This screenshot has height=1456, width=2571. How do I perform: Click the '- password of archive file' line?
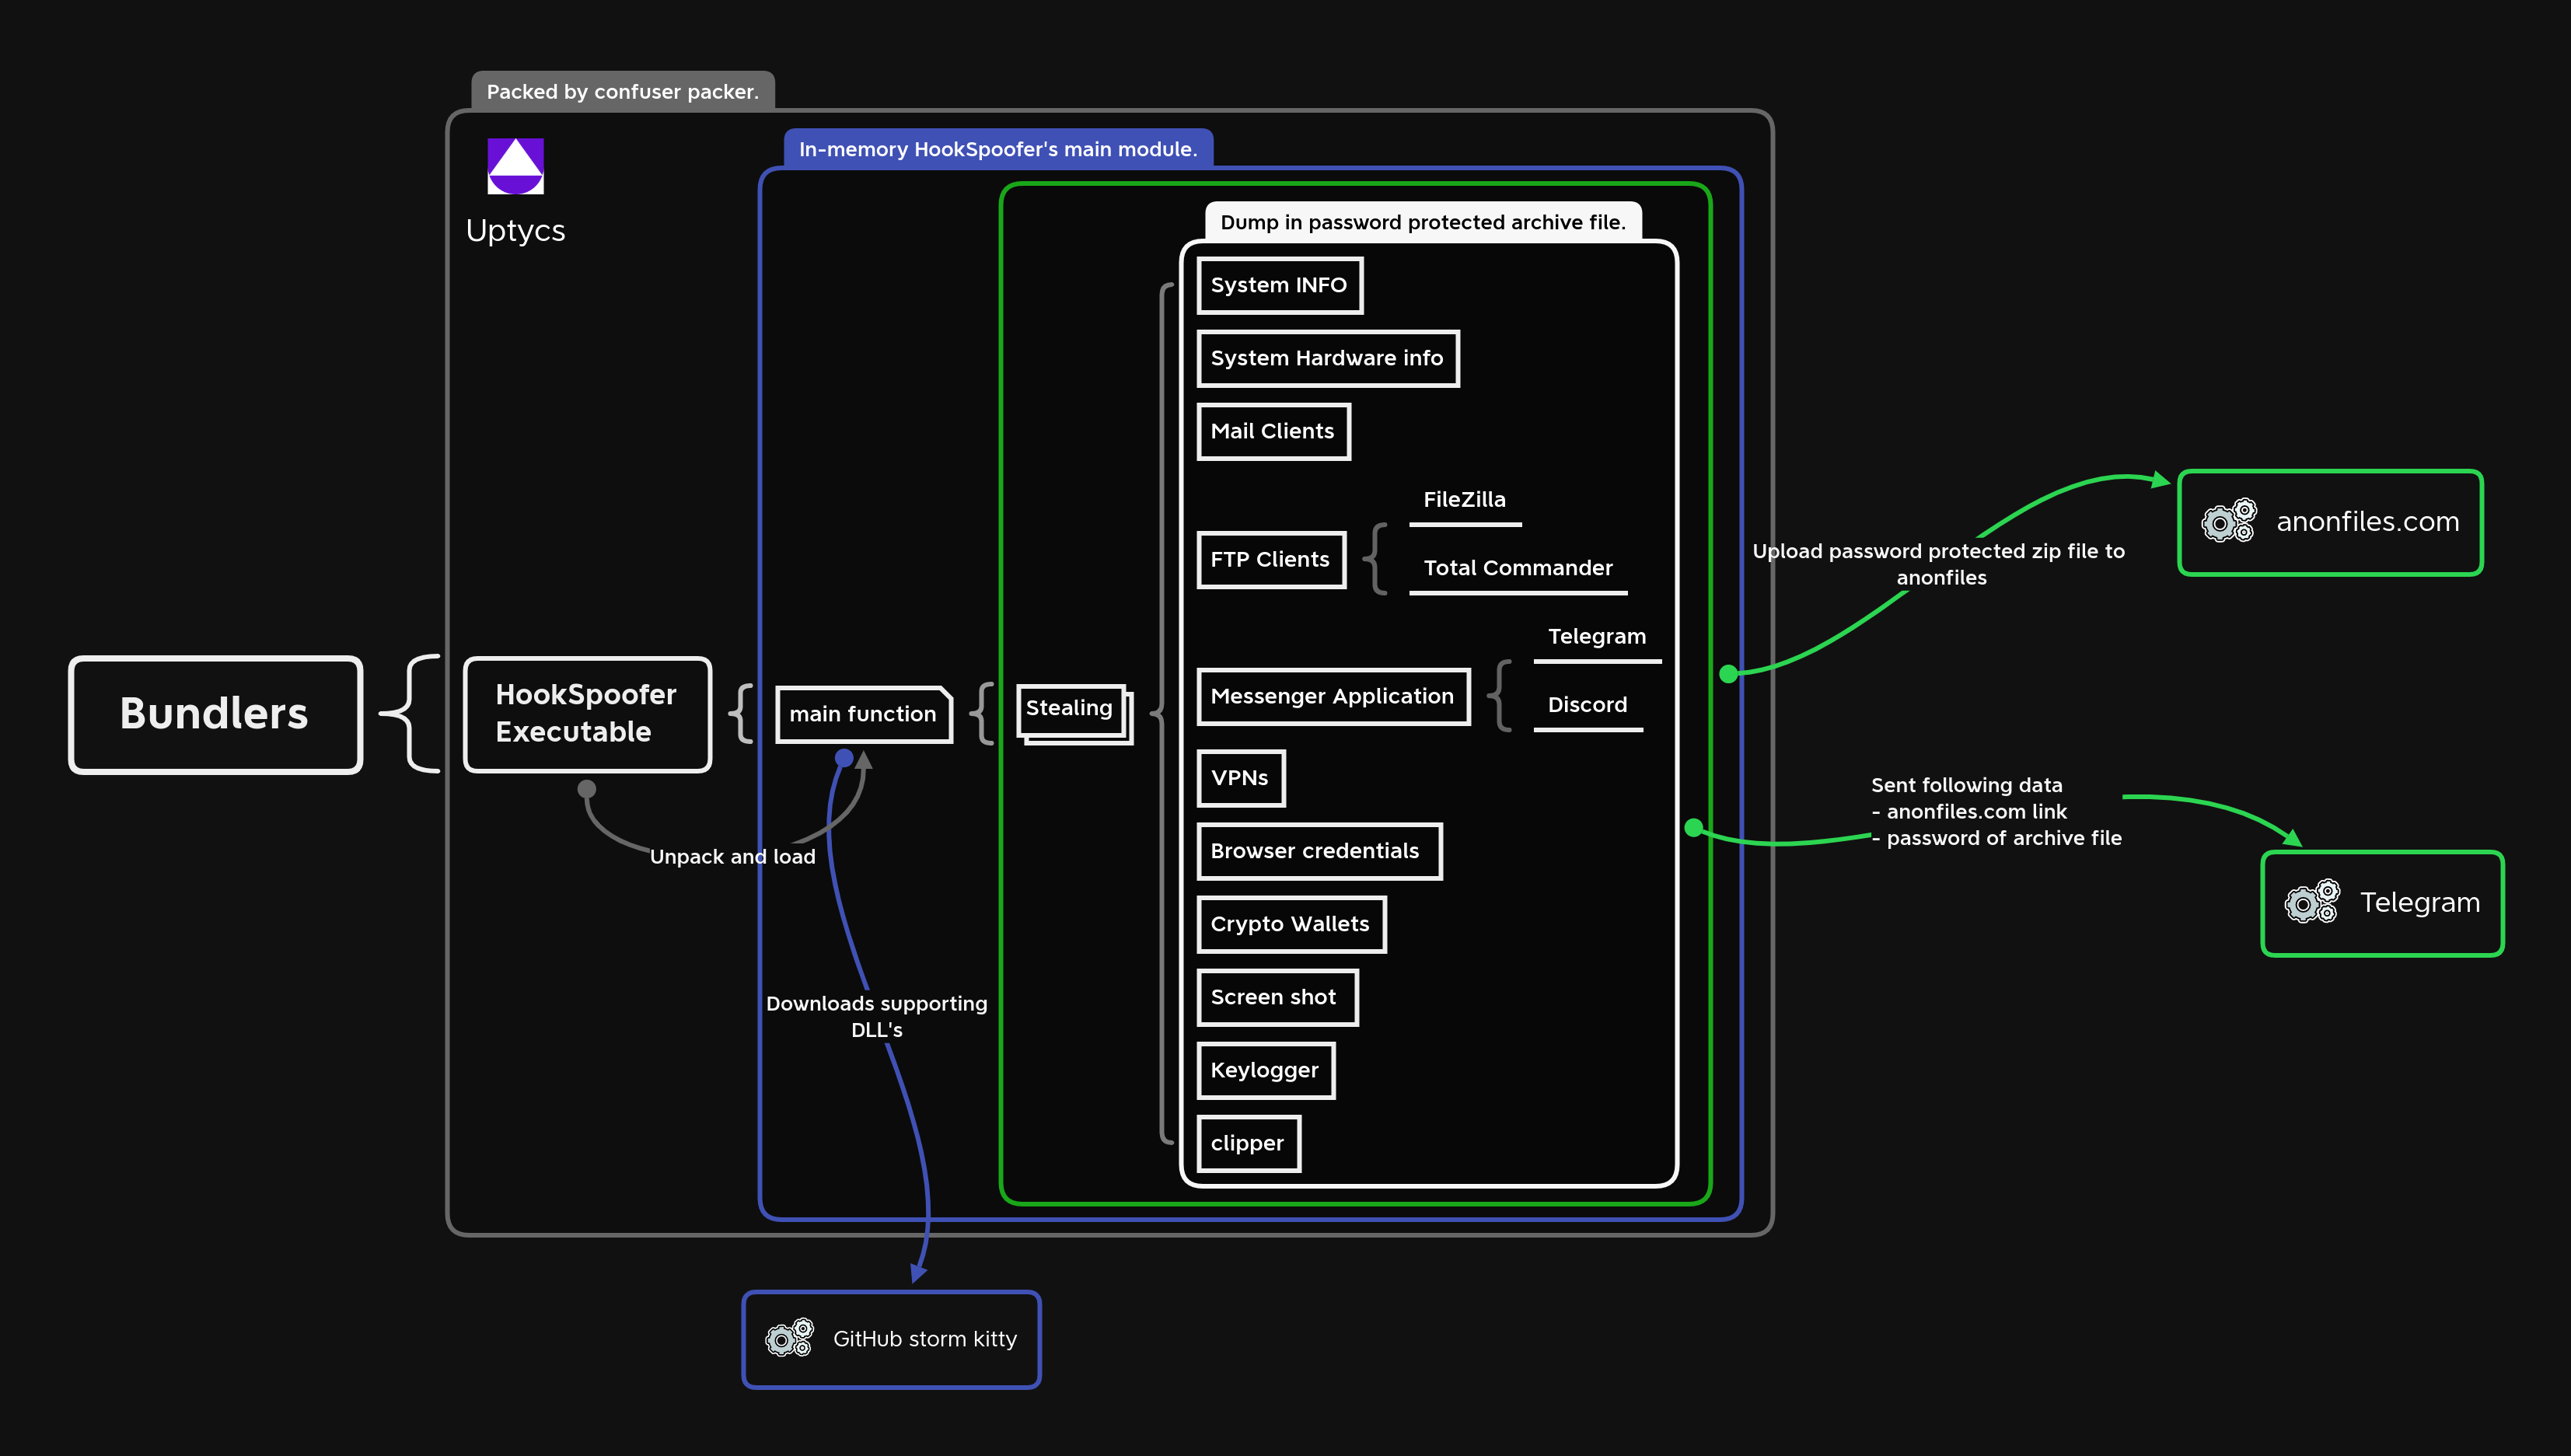point(1997,838)
